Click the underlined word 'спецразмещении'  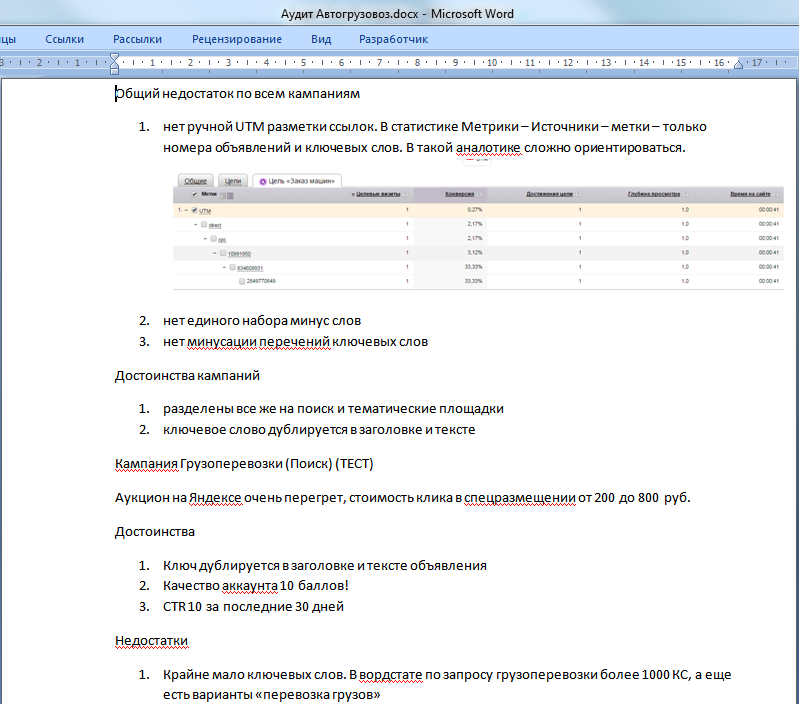tap(520, 498)
